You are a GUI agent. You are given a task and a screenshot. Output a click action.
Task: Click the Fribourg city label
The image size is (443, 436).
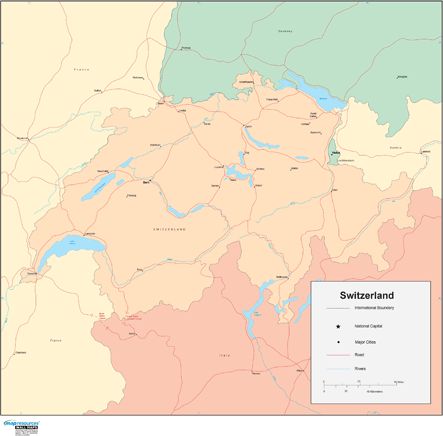pyautogui.click(x=132, y=195)
